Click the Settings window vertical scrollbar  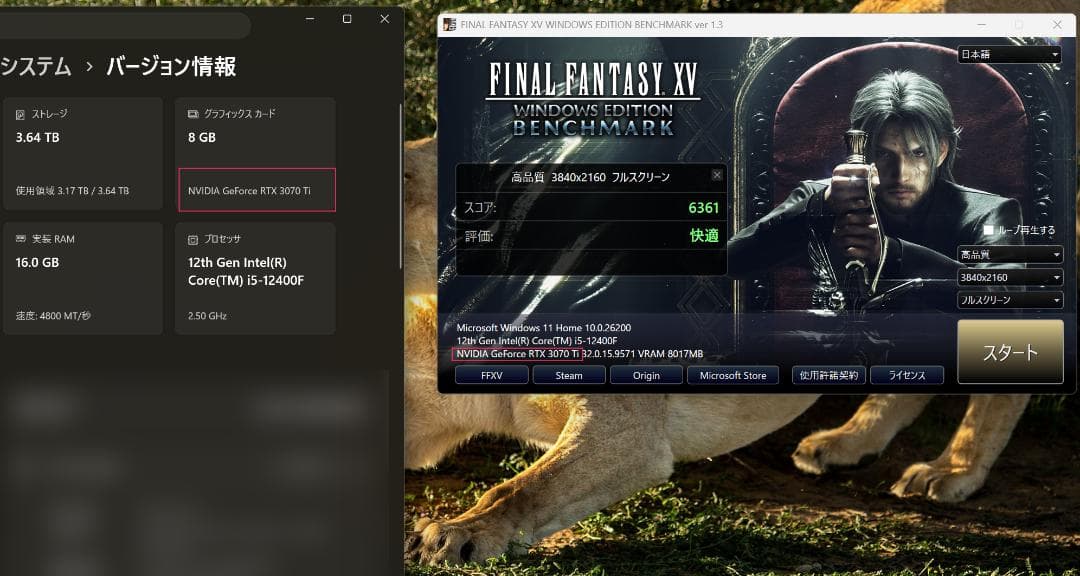pyautogui.click(x=400, y=186)
